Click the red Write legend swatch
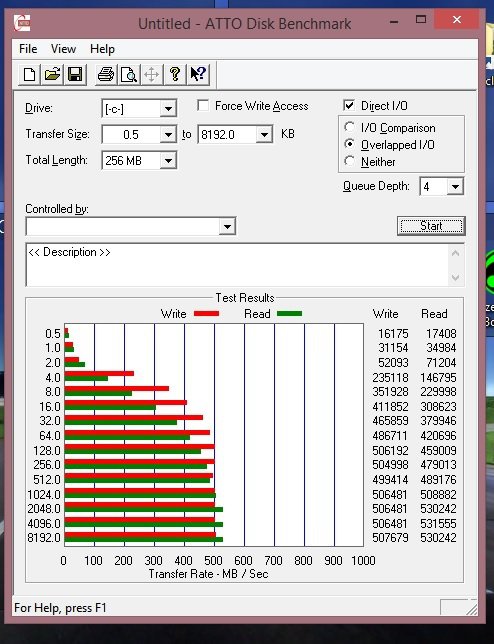 (207, 313)
